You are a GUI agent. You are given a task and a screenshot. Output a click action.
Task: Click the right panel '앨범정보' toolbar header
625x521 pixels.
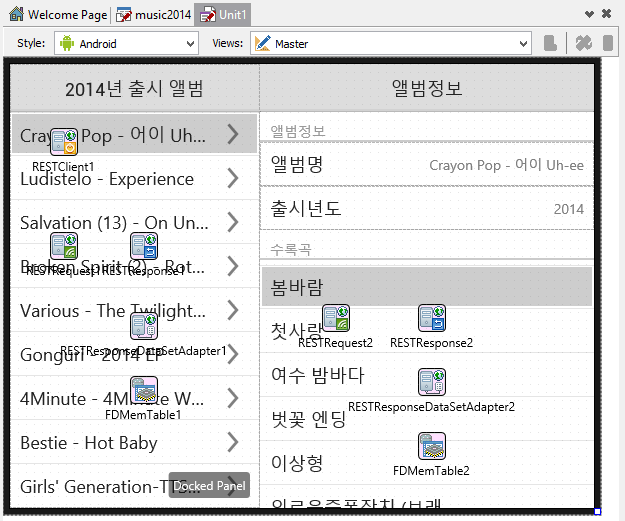(x=427, y=88)
